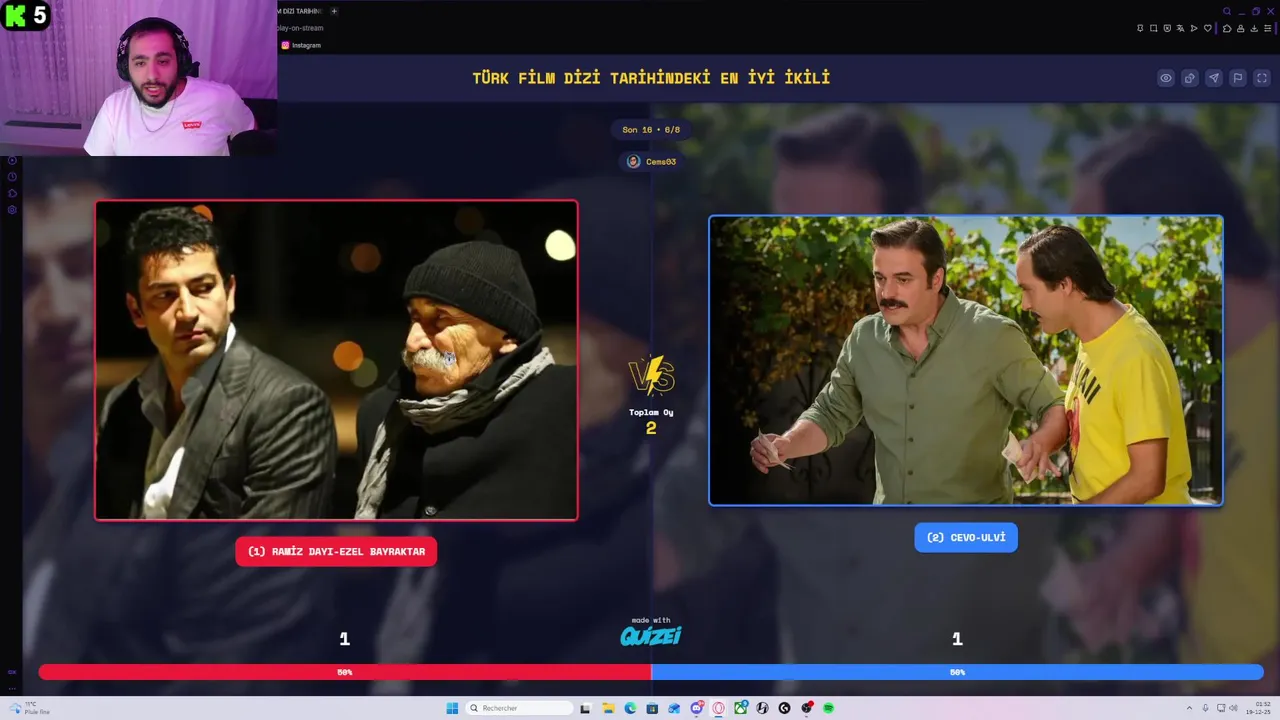
Task: Open the browser search magnifier icon
Action: click(1227, 11)
